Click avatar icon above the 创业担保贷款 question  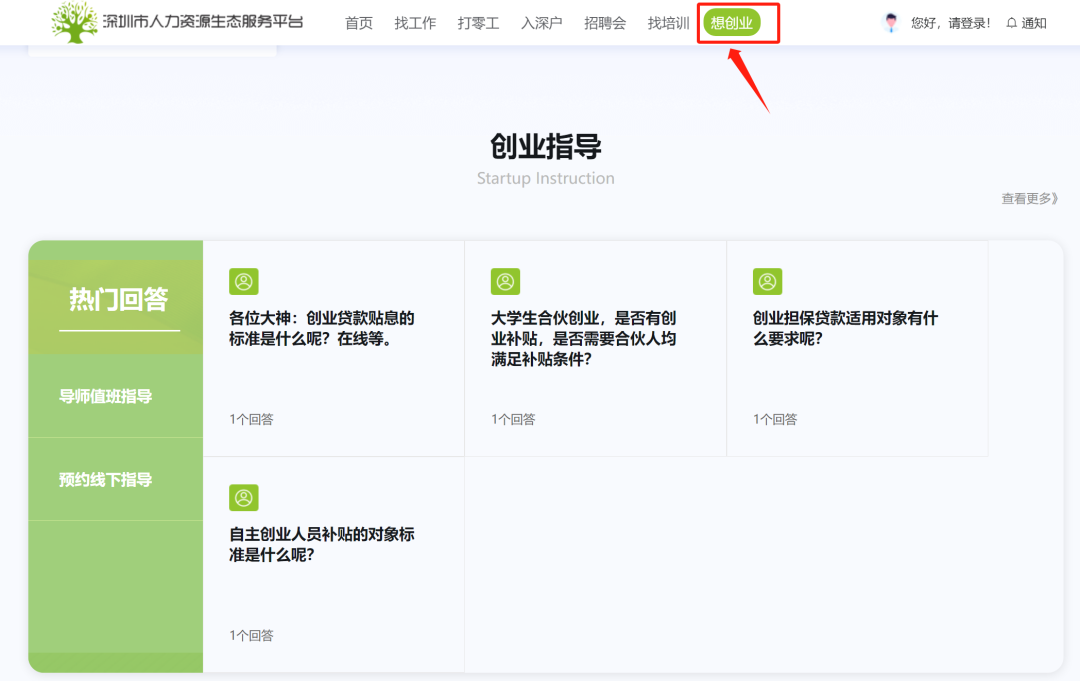click(x=767, y=282)
